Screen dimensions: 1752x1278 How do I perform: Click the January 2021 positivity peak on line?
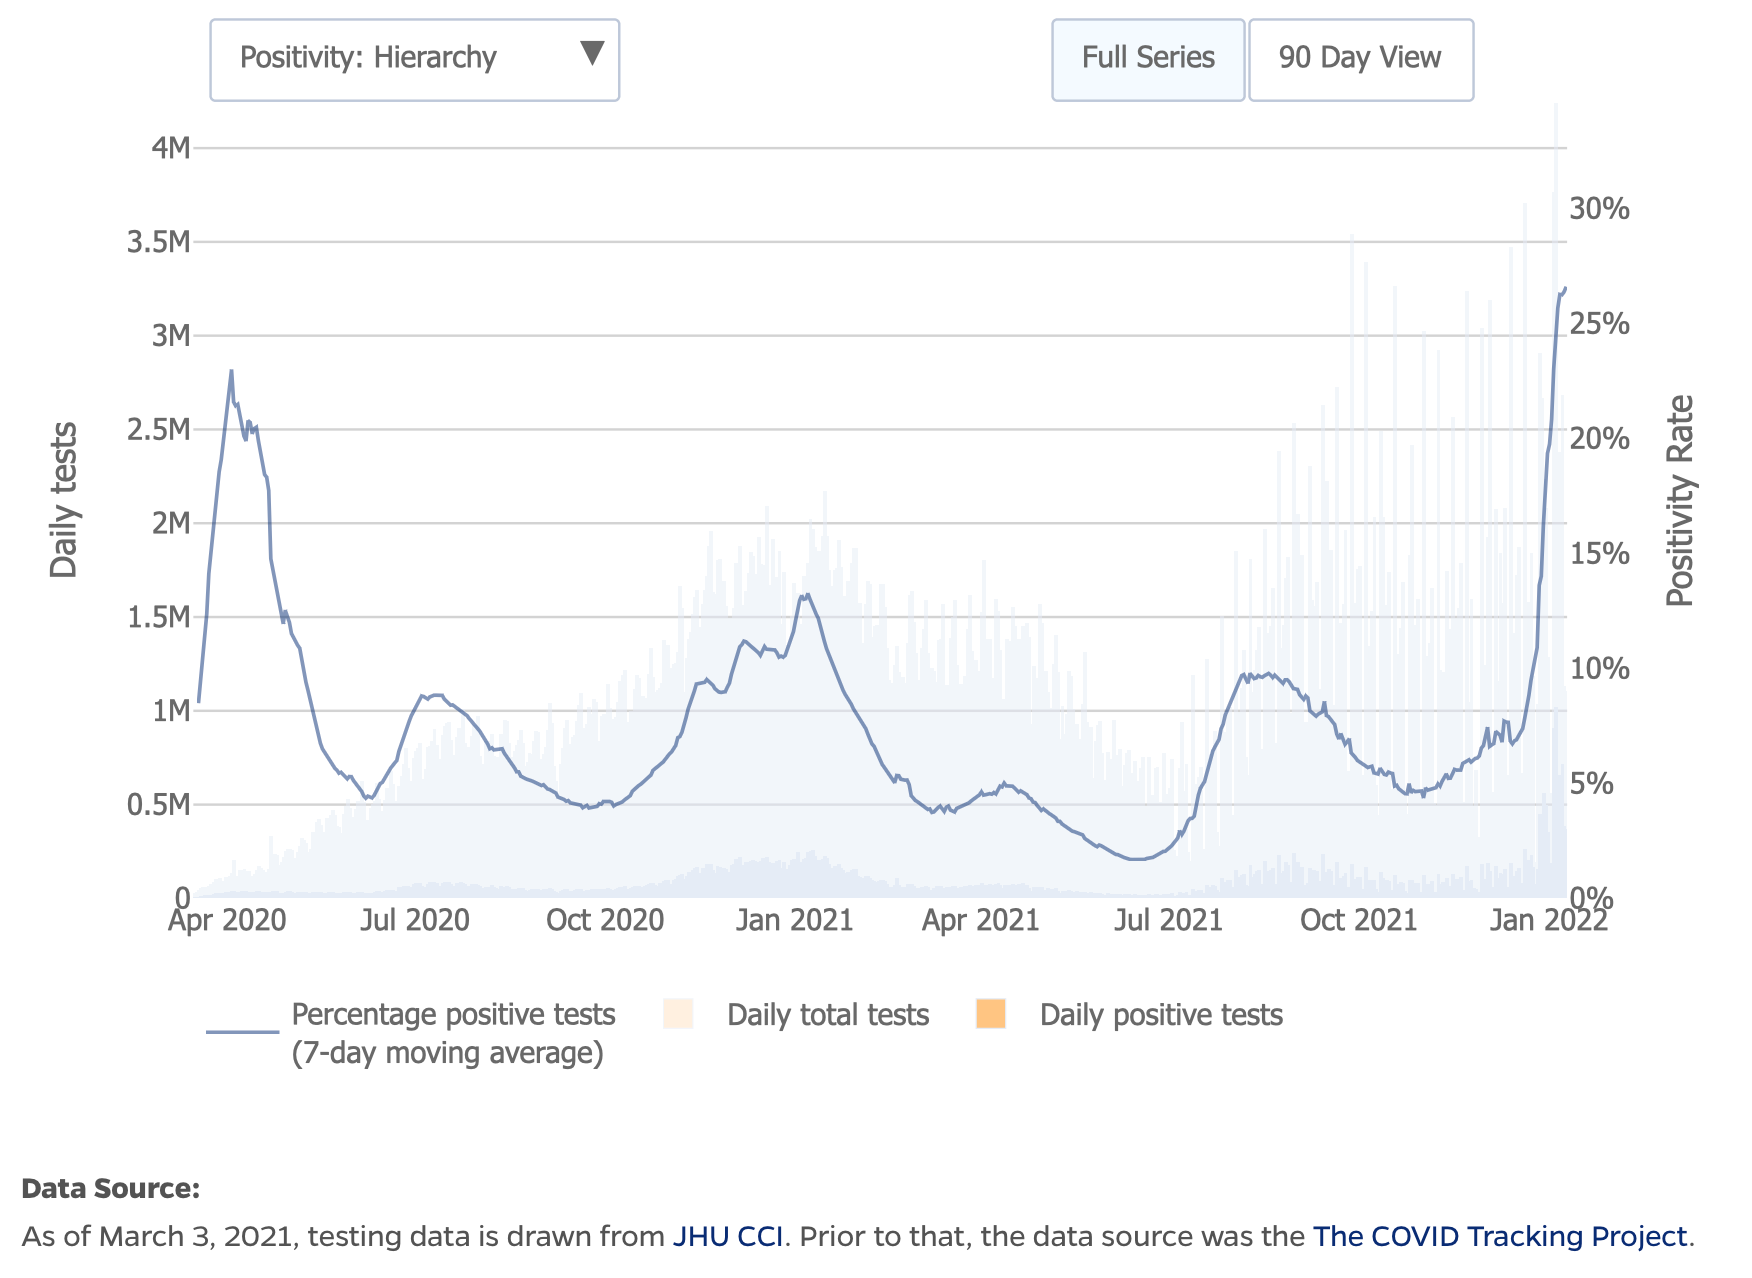[x=805, y=596]
